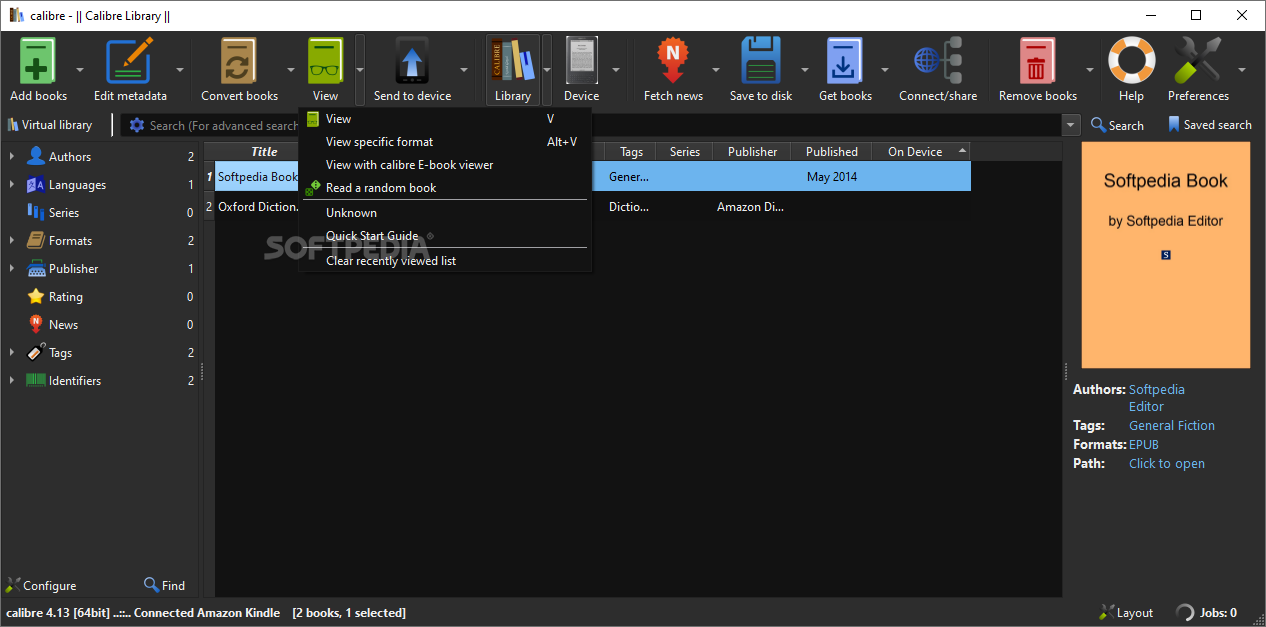Click the Configure tag browser button
This screenshot has height=627, width=1266.
41,586
